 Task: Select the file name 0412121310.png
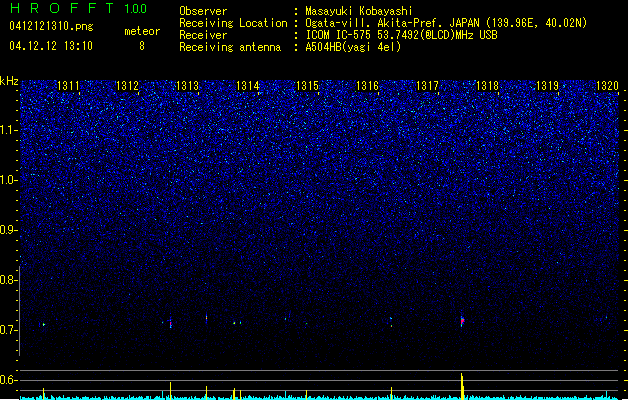click(x=51, y=26)
